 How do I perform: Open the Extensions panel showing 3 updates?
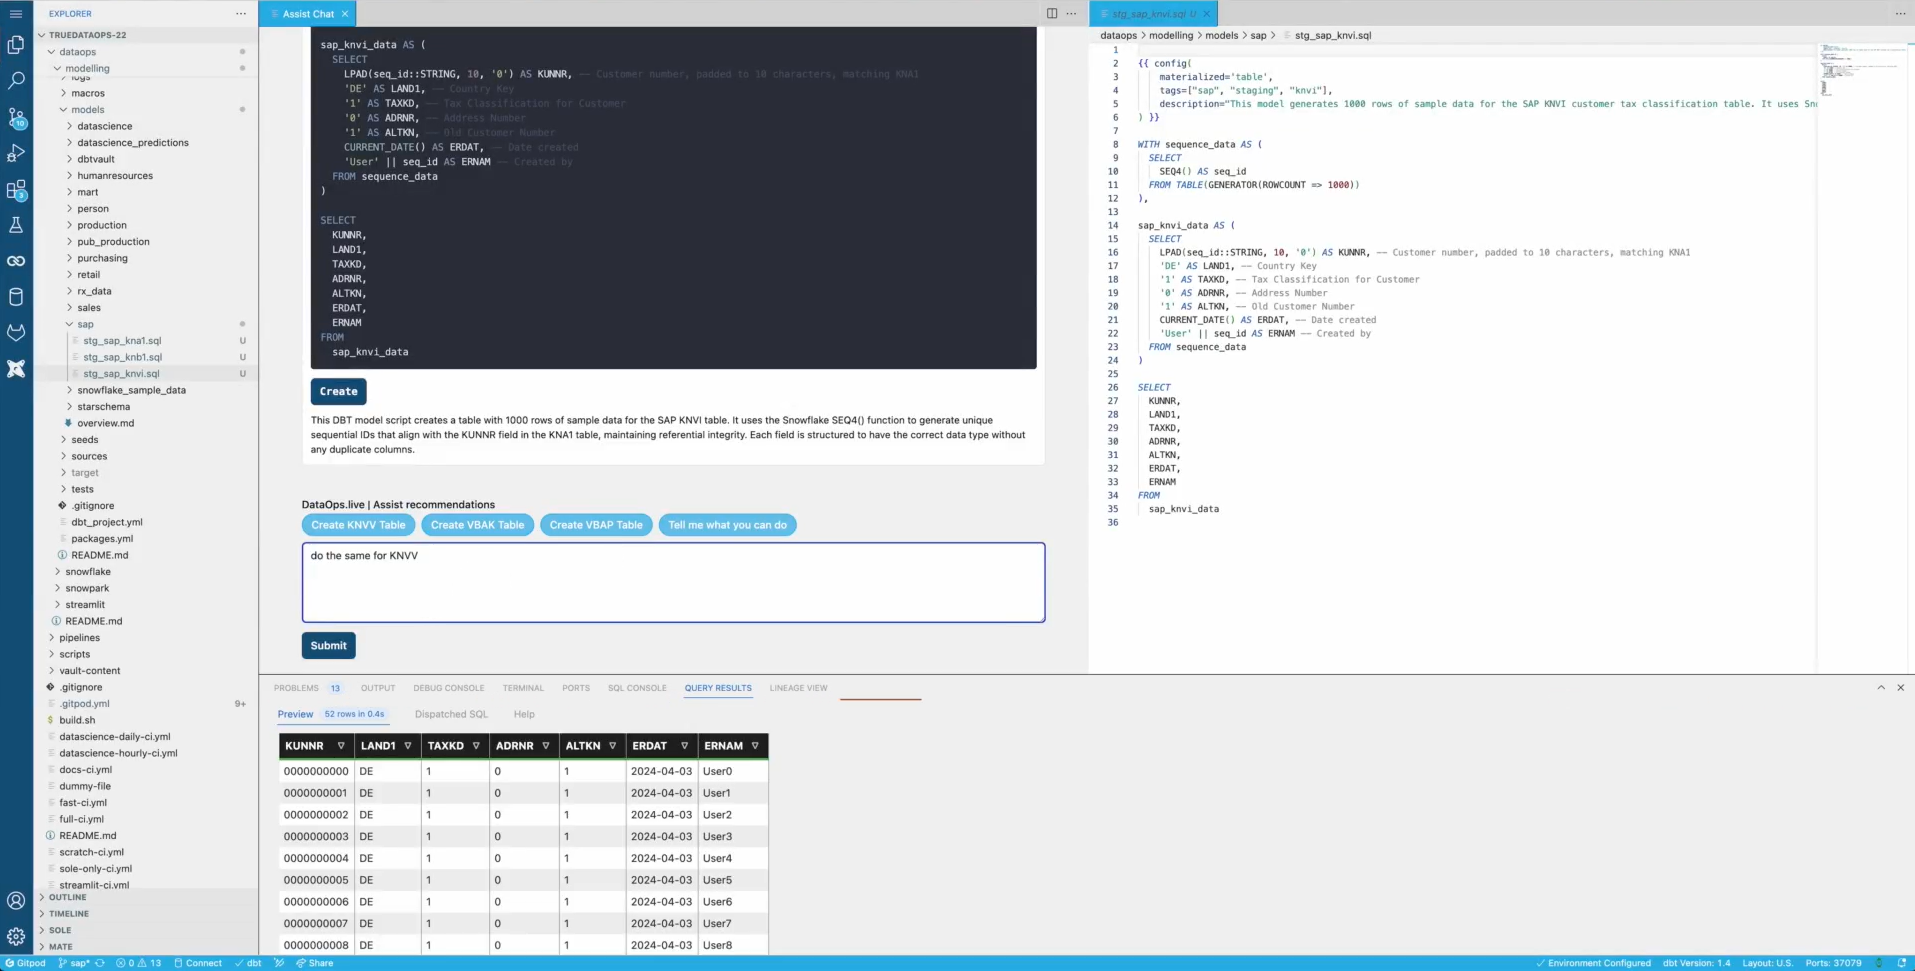[16, 192]
